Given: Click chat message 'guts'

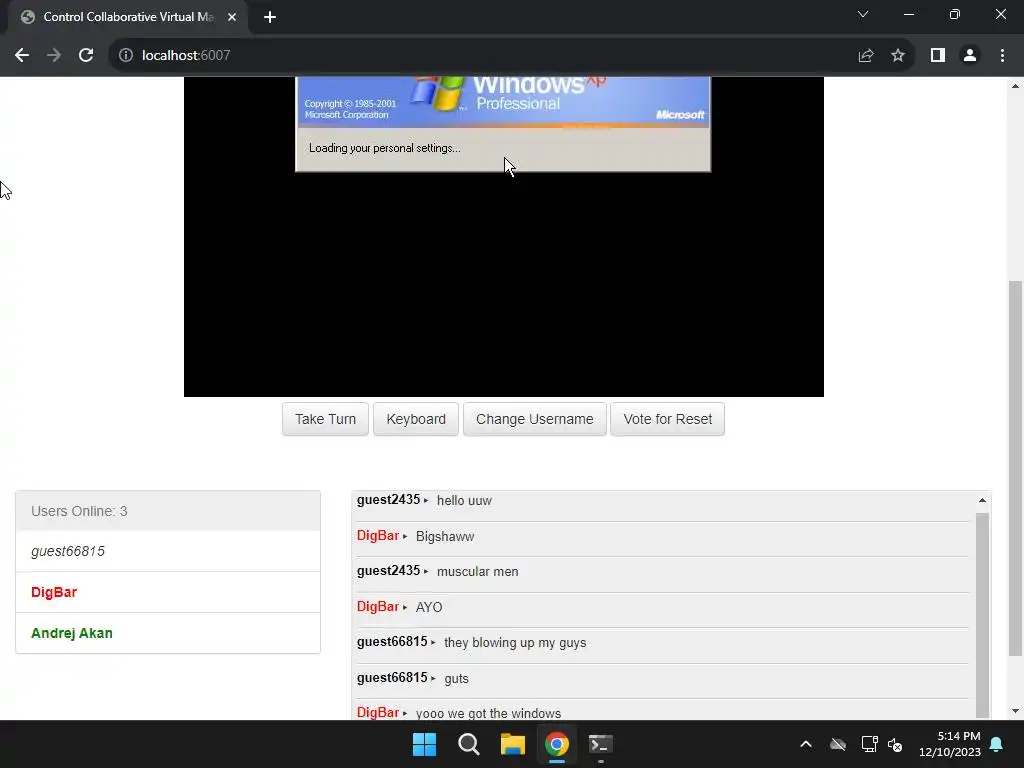Looking at the screenshot, I should click(x=456, y=679).
